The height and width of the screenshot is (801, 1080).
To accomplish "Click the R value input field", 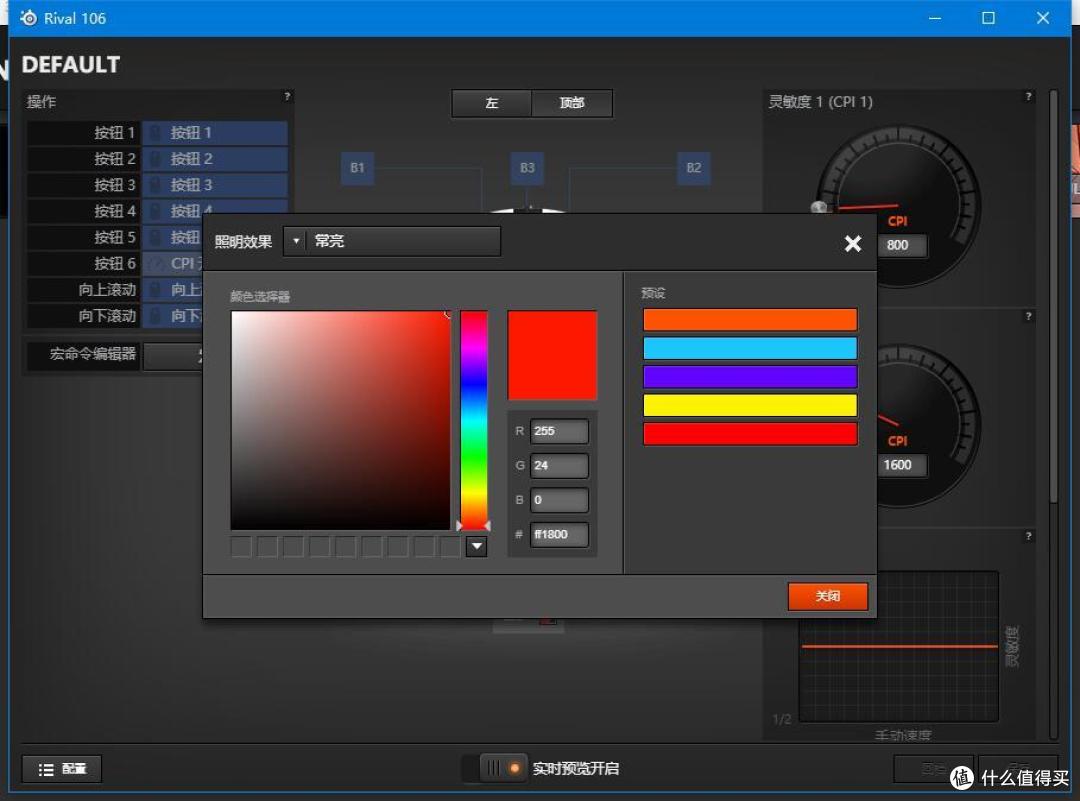I will (x=559, y=431).
